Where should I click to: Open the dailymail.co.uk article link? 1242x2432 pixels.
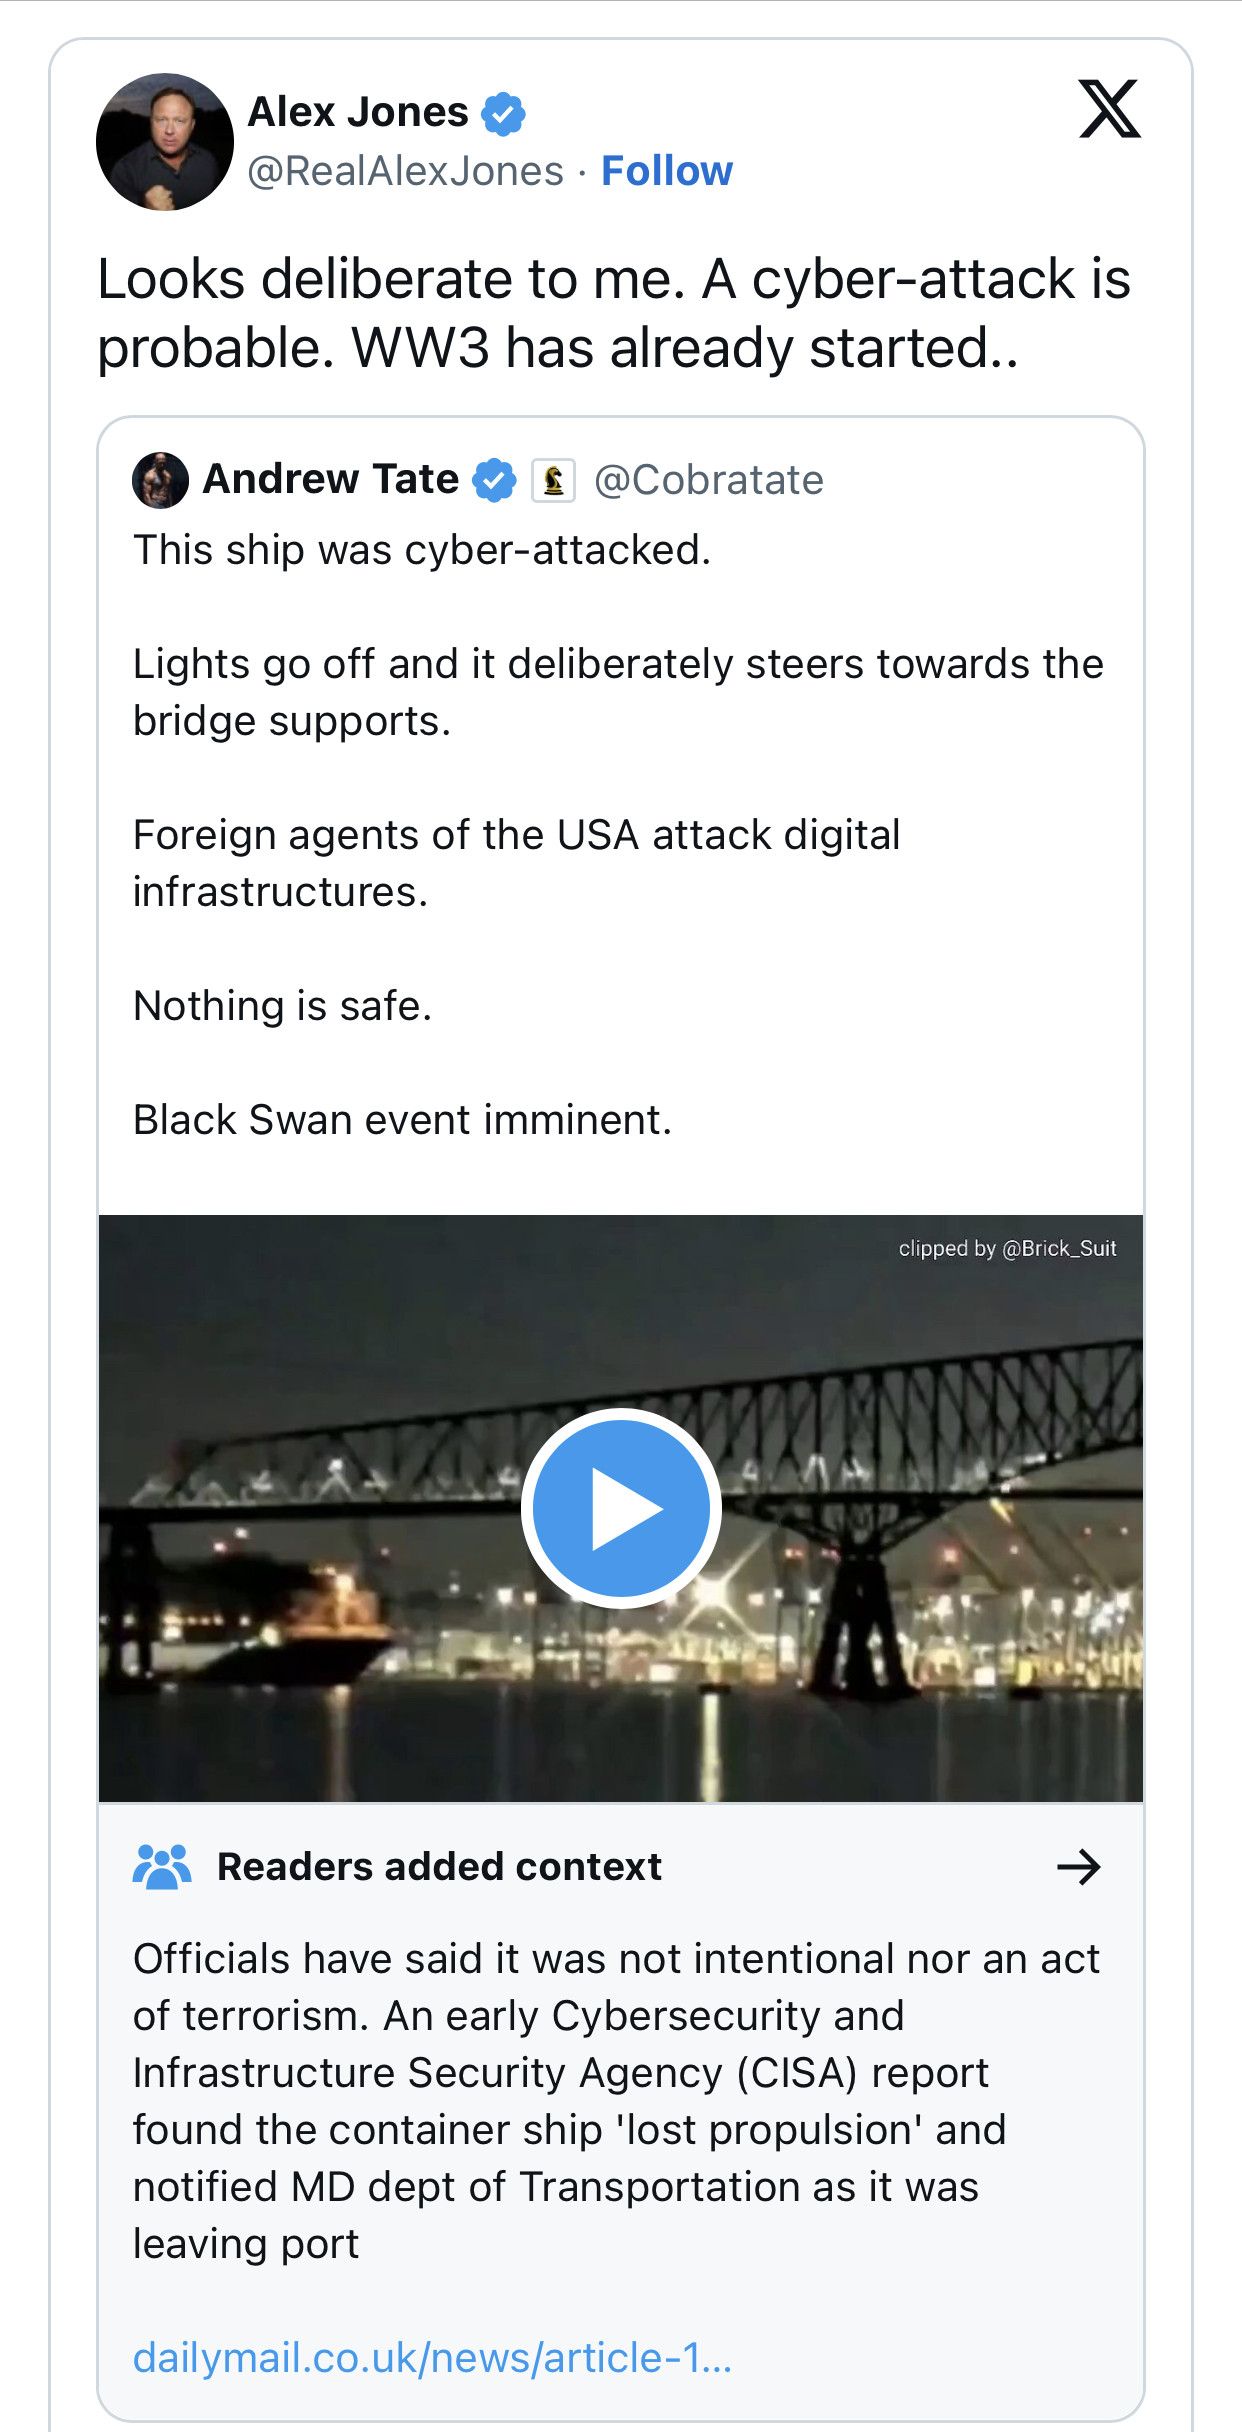(x=433, y=2357)
